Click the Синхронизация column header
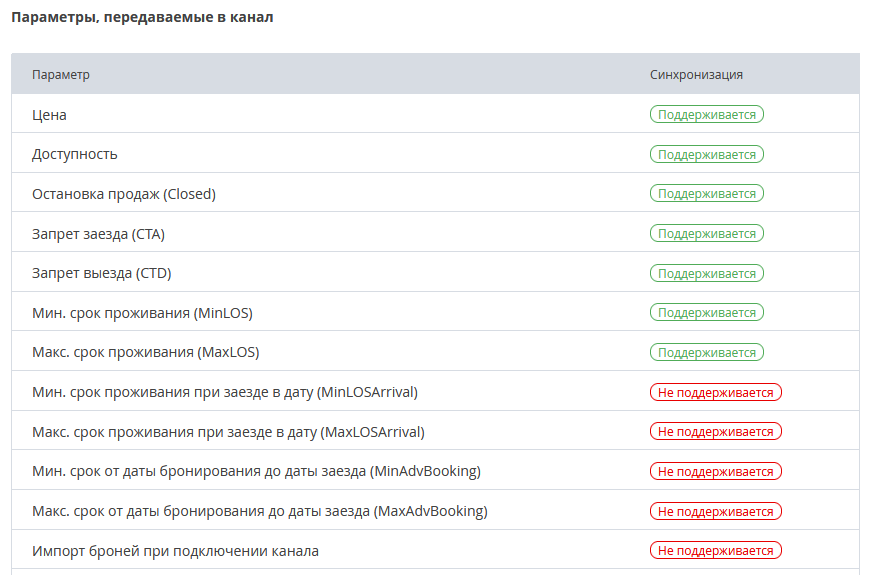 [x=696, y=75]
